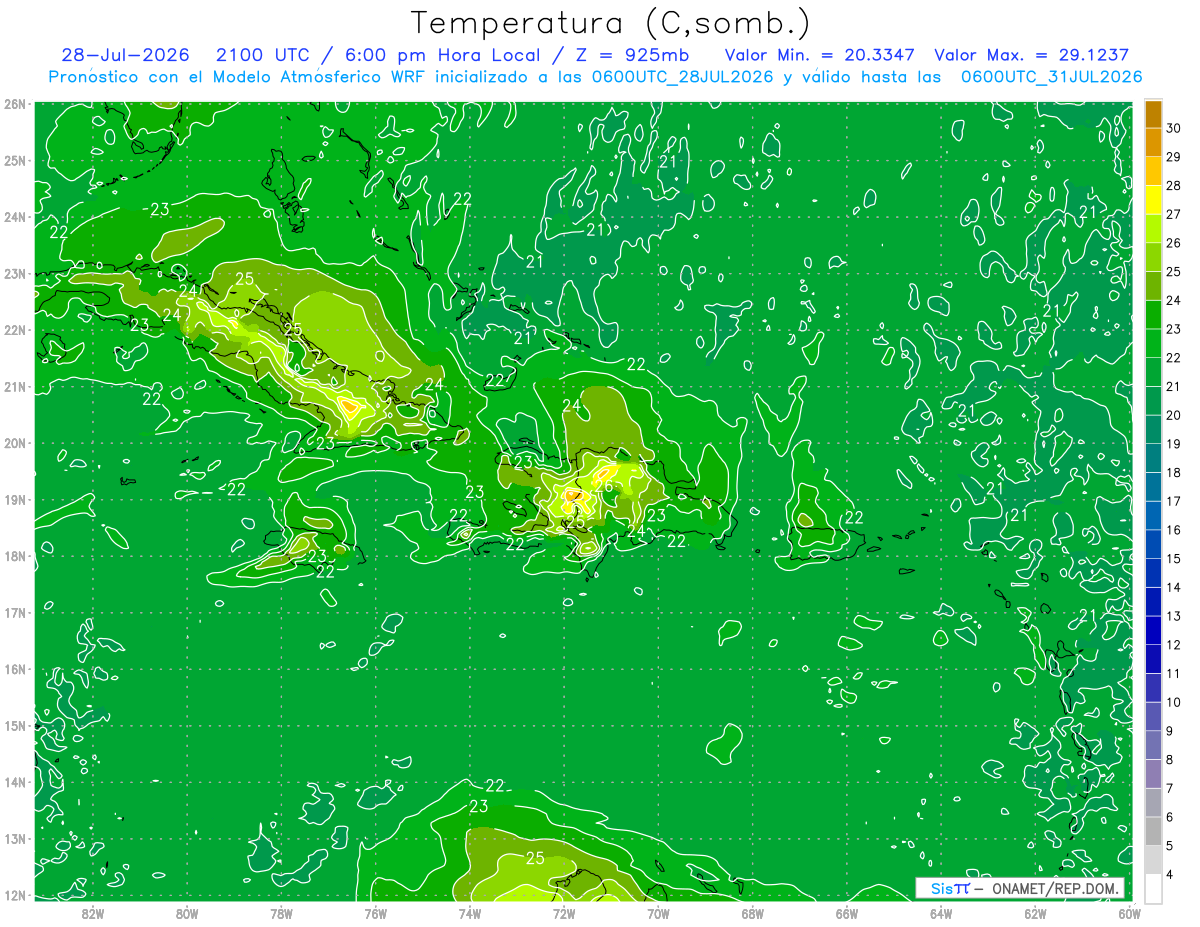Click '6:00 pm Hora Local' text

(x=444, y=55)
